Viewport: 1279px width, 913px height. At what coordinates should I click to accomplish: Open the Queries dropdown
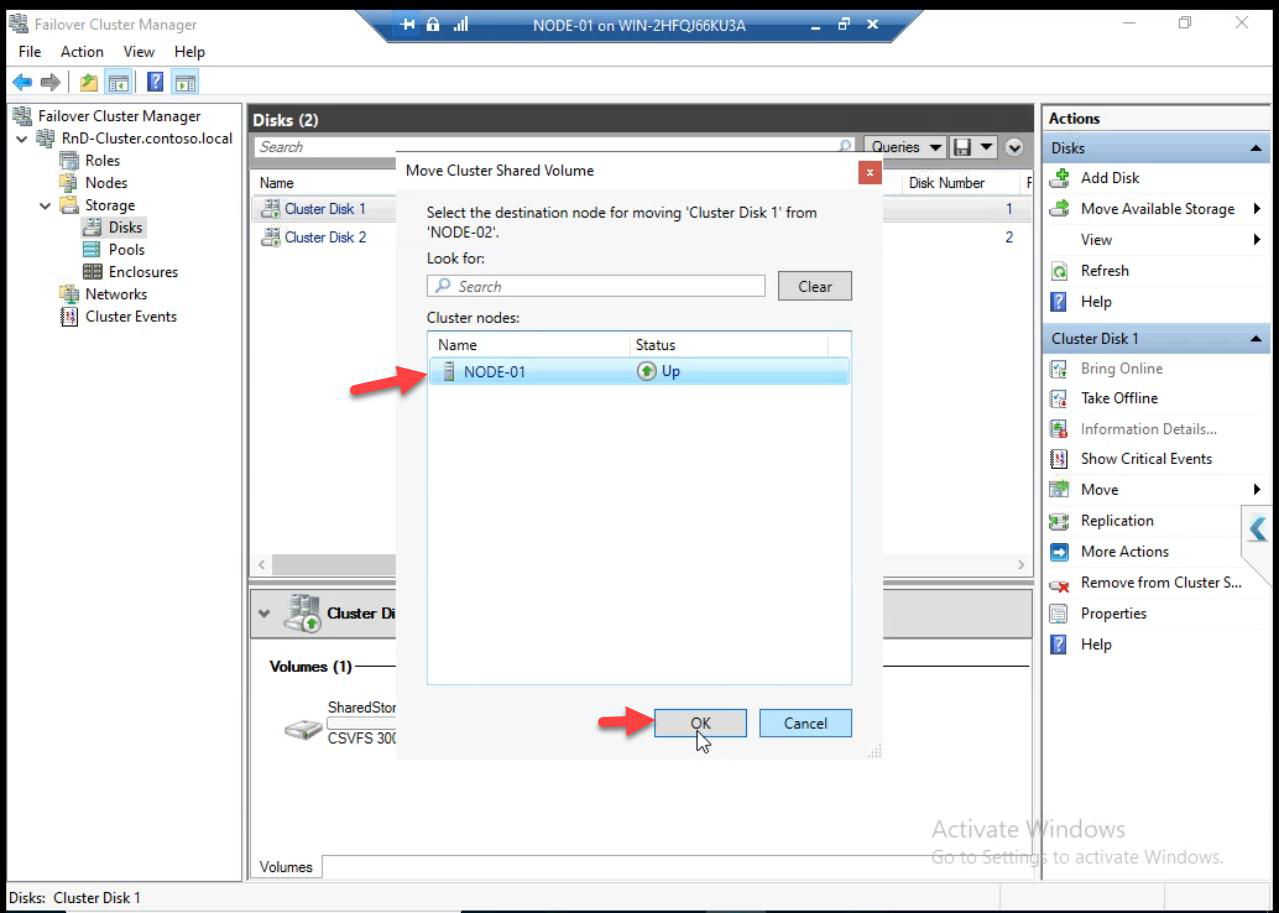pos(906,147)
